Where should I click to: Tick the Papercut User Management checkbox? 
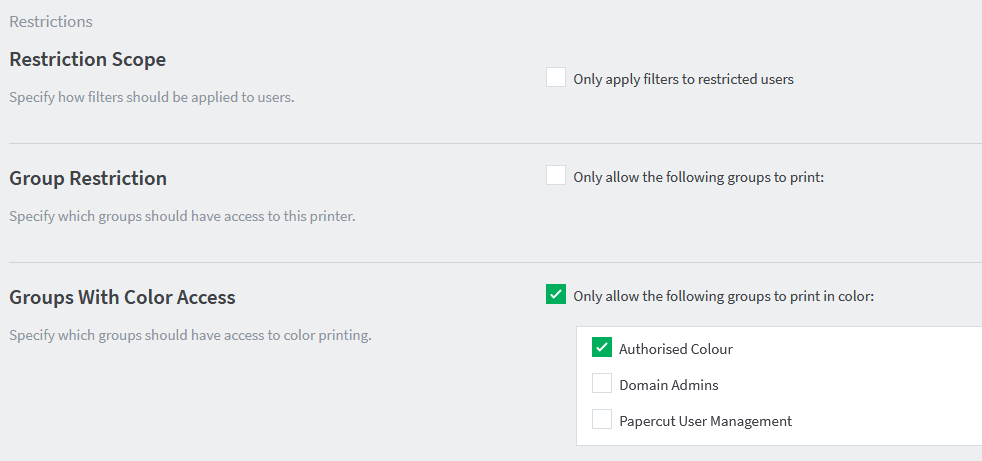coord(601,419)
